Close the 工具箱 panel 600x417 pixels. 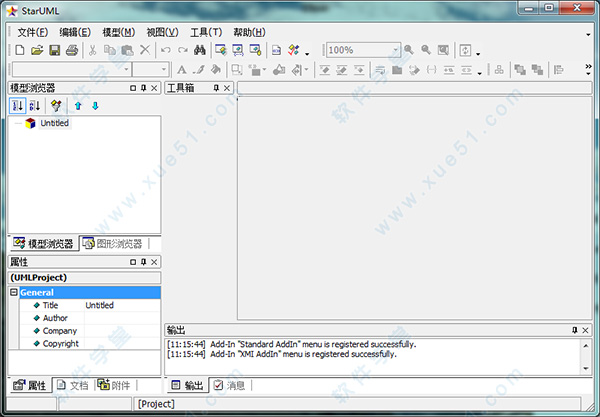[x=227, y=88]
